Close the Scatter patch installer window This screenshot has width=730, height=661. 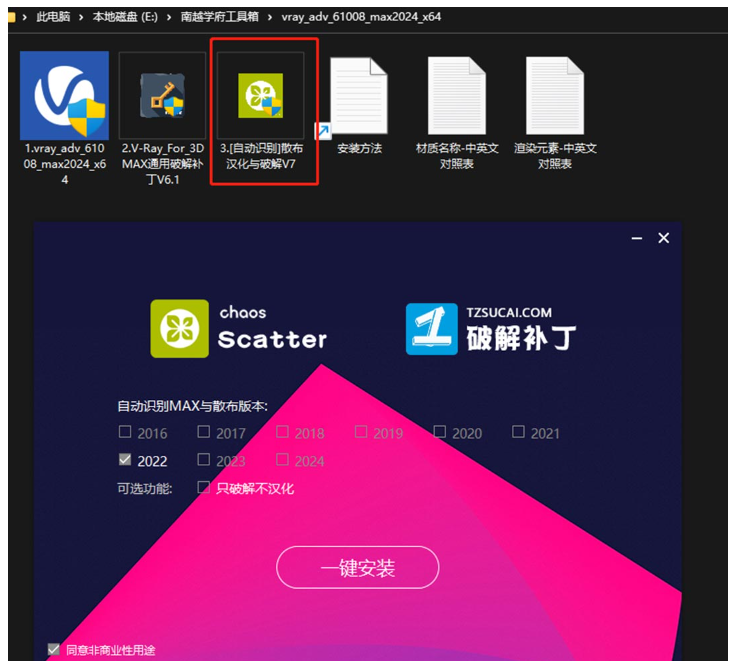(x=663, y=238)
